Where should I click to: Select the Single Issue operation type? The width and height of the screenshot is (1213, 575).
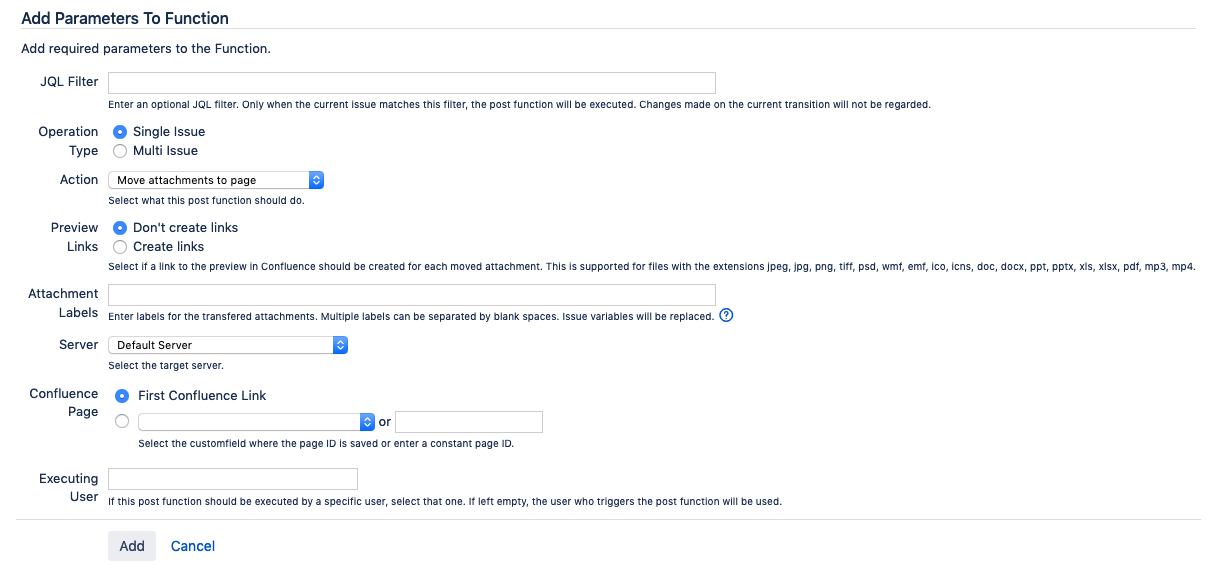[120, 132]
